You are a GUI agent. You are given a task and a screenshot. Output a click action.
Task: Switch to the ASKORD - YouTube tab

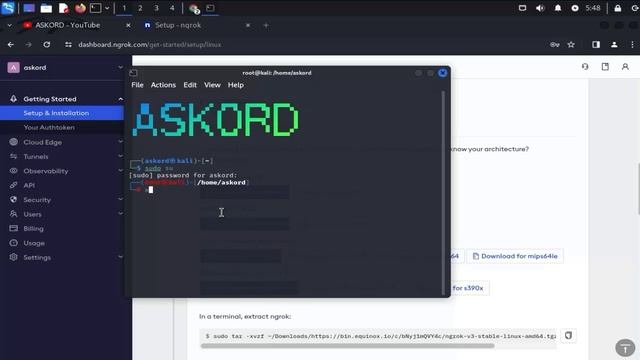point(67,25)
